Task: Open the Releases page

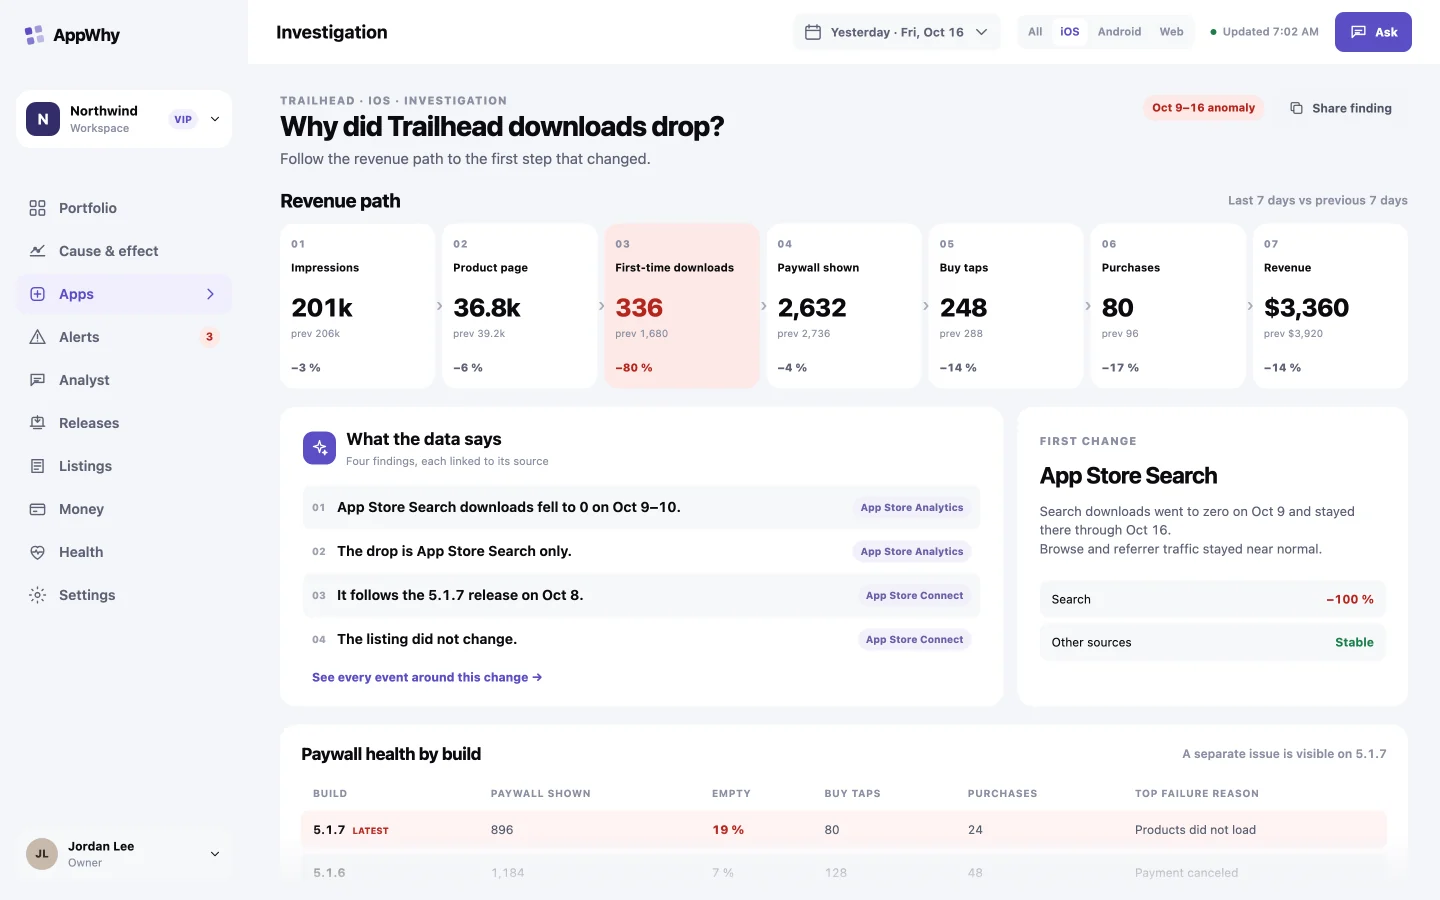Action: [x=124, y=423]
